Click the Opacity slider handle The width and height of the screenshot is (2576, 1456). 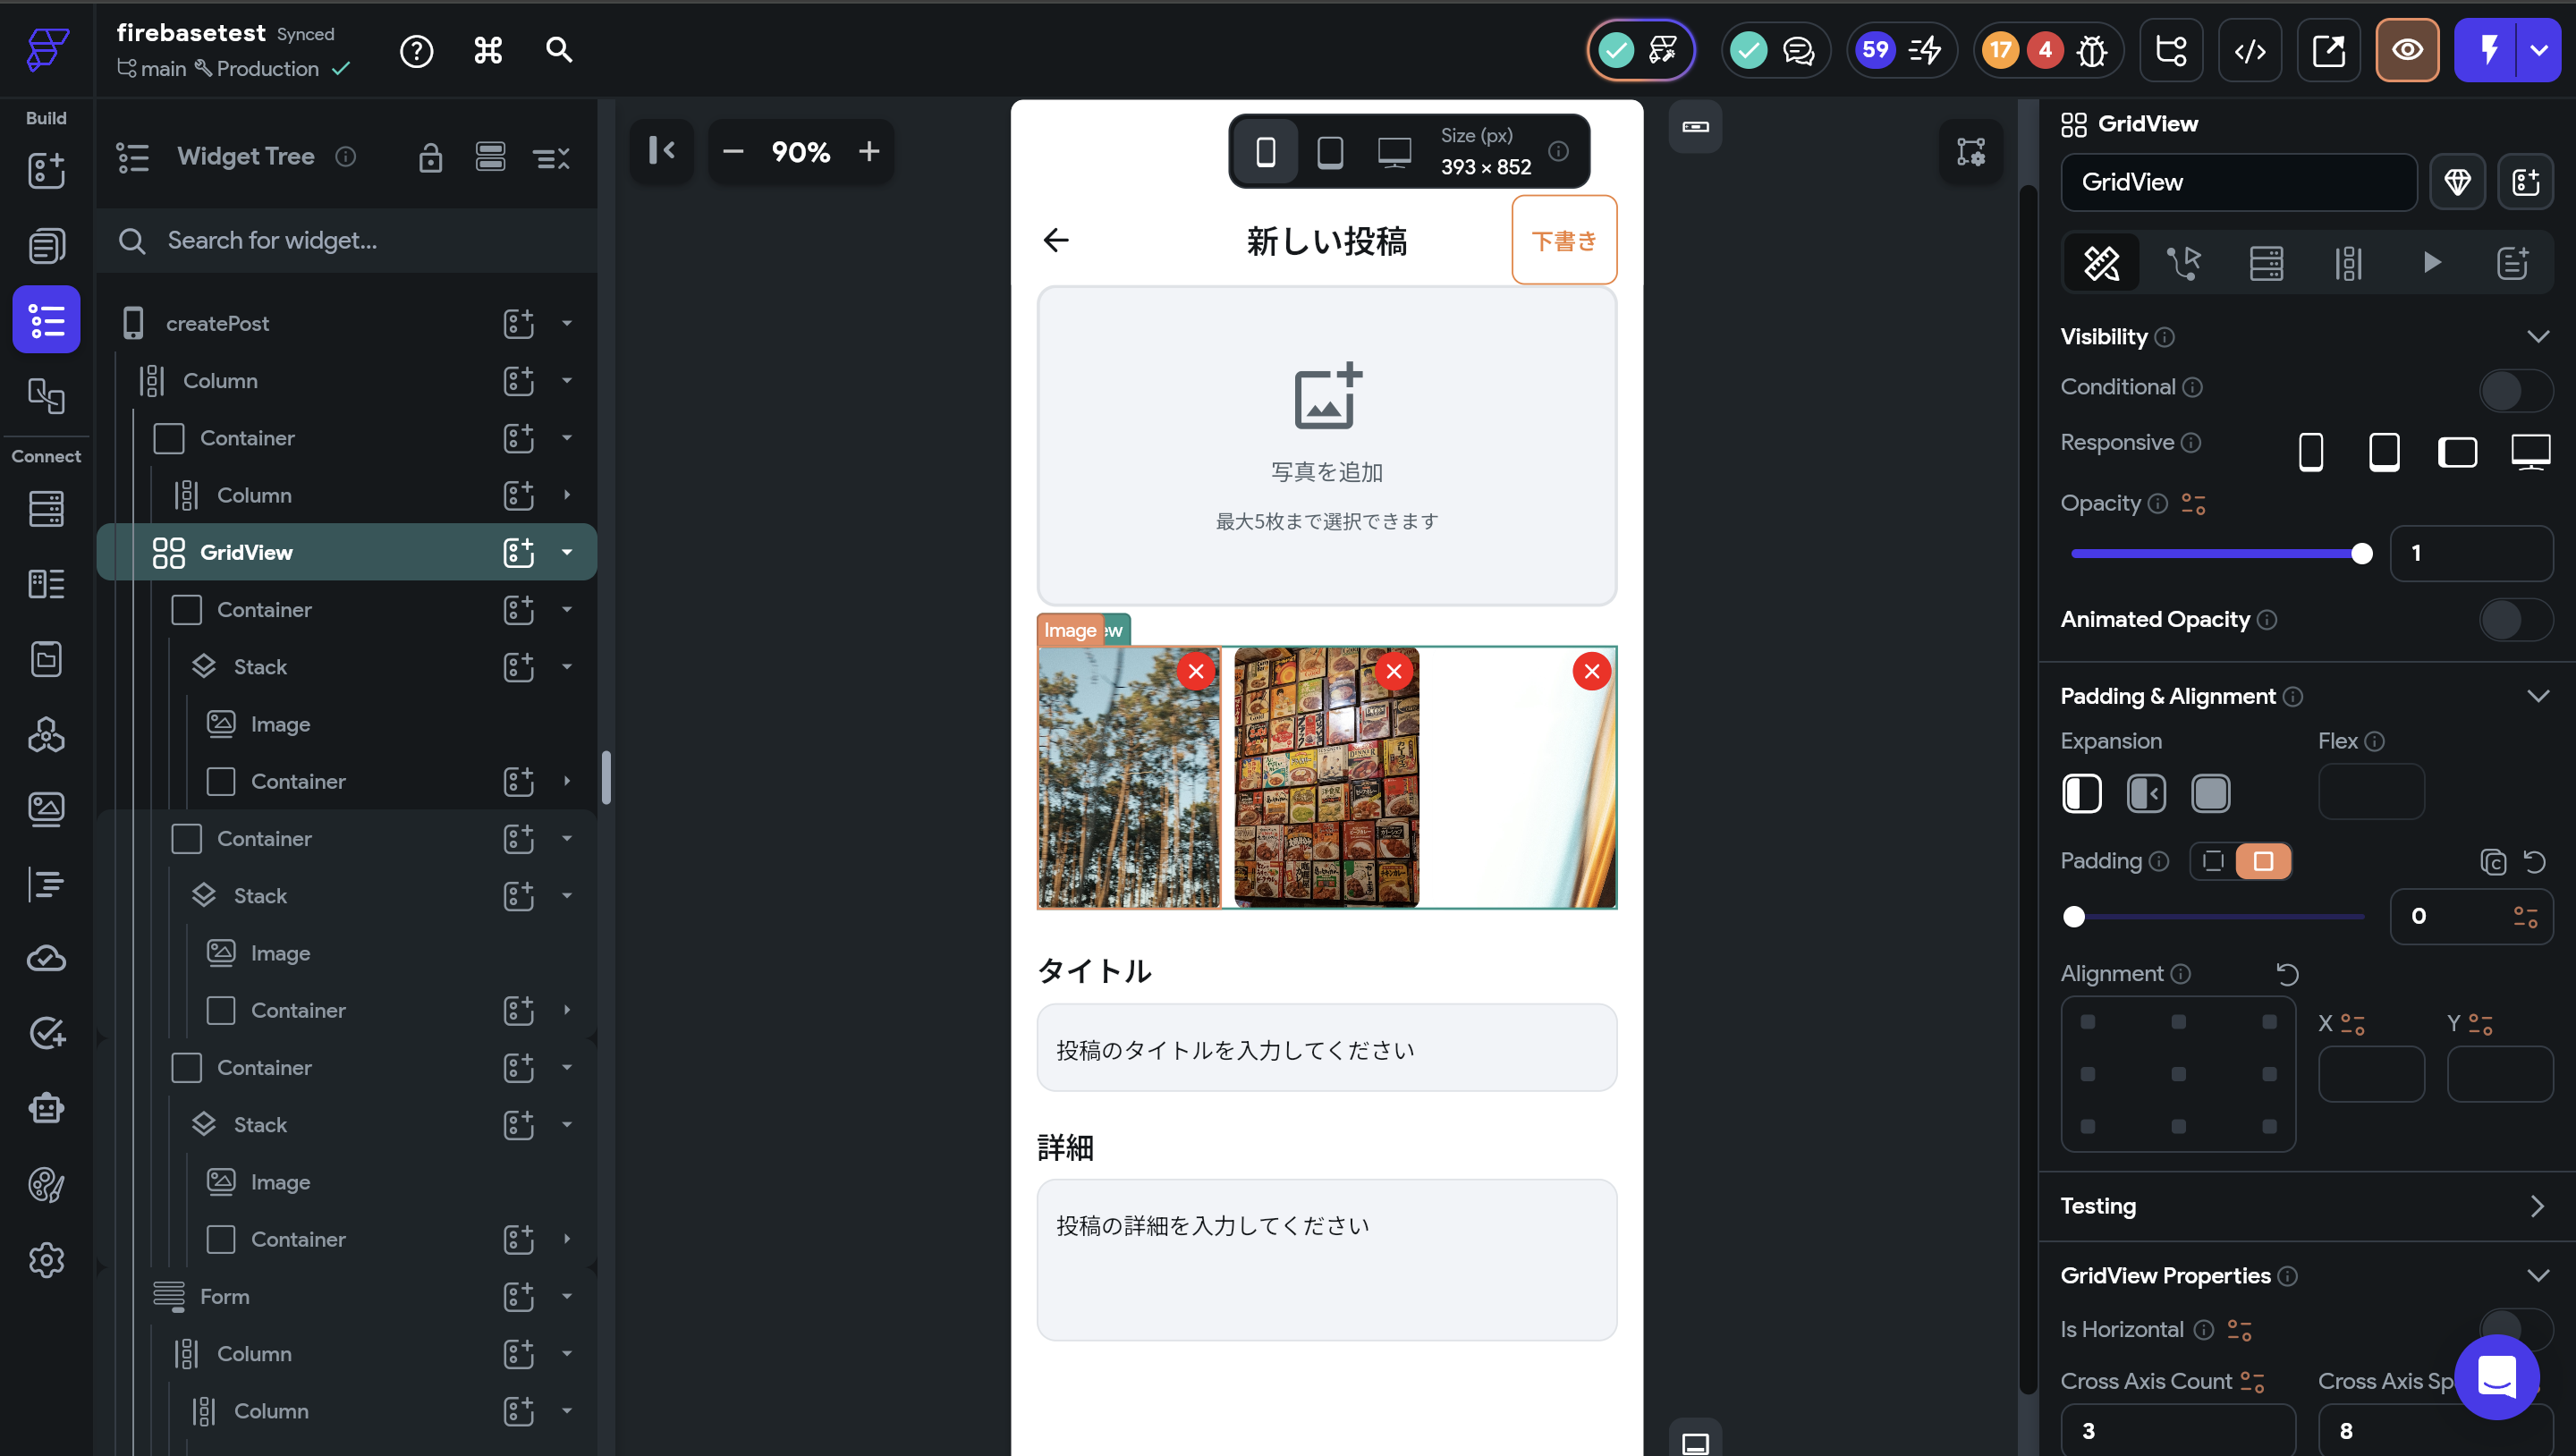(2361, 553)
